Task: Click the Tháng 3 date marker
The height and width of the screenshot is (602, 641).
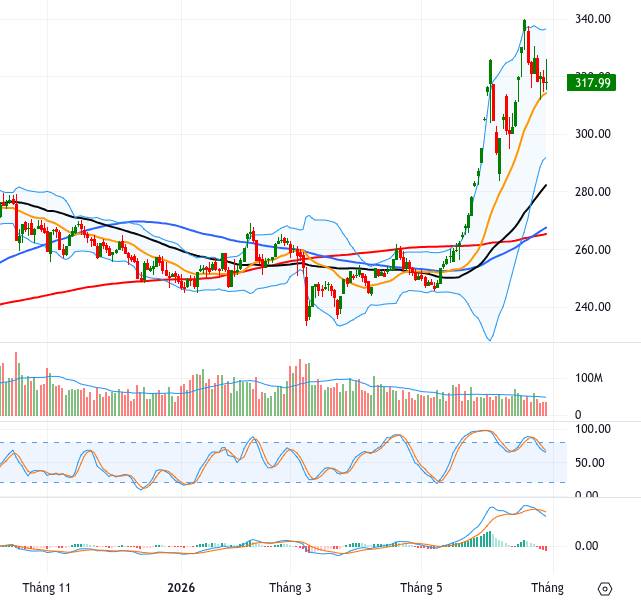Action: pos(290,588)
